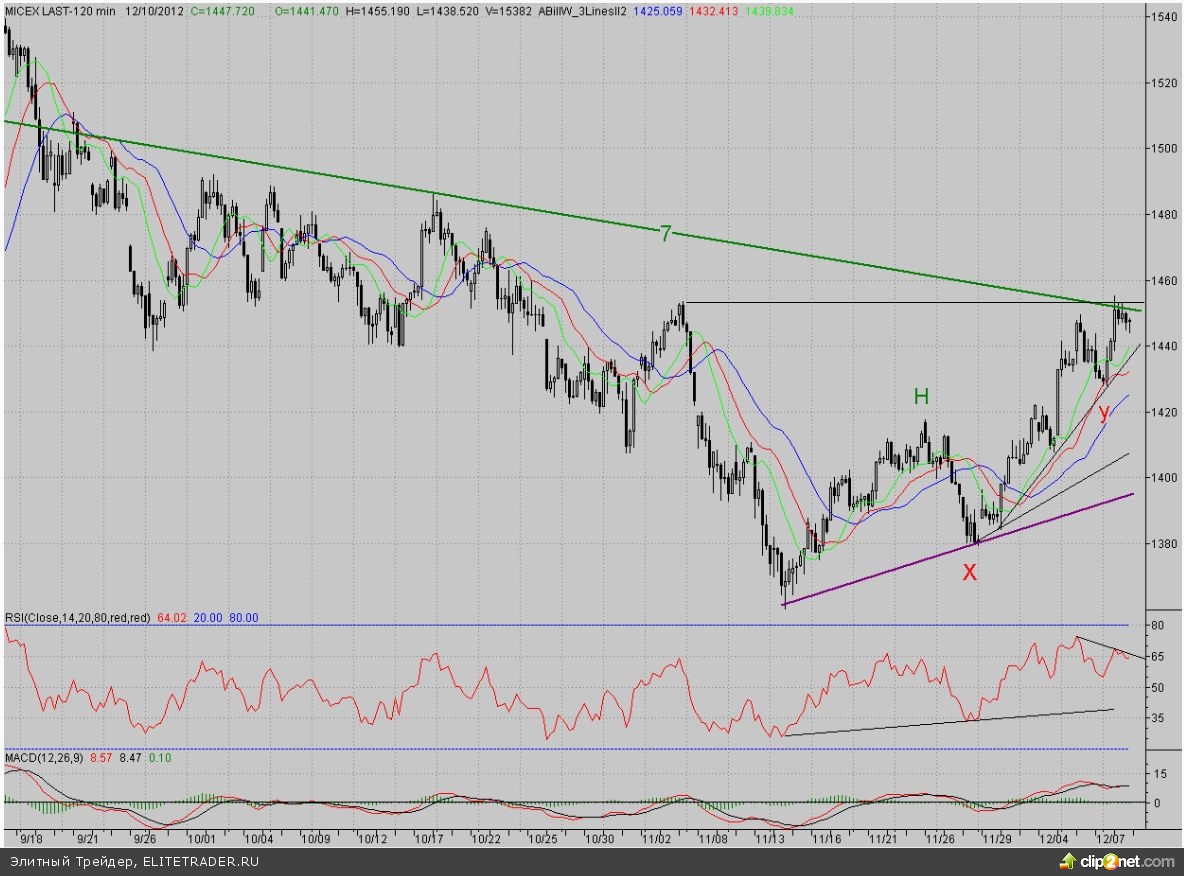Screen dimensions: 1184x876
Task: Select the green "7" trendline label
Action: 665,234
